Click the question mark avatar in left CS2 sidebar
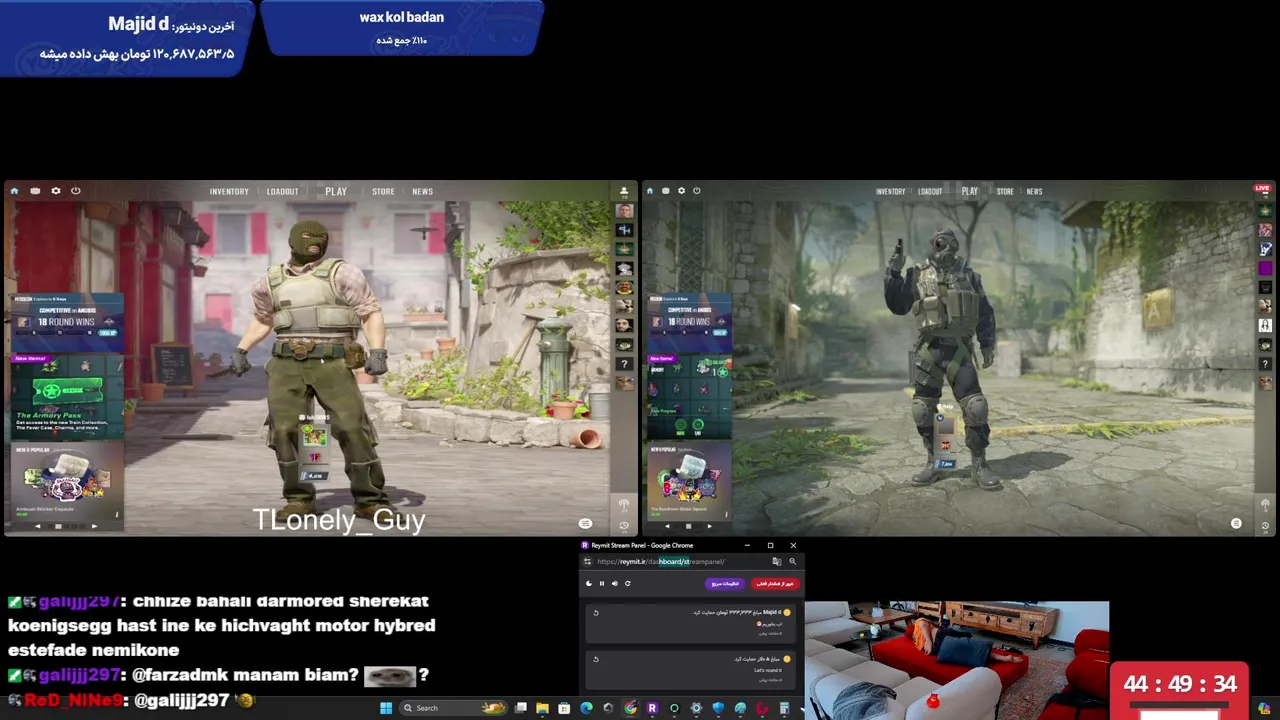The height and width of the screenshot is (720, 1280). coord(624,364)
